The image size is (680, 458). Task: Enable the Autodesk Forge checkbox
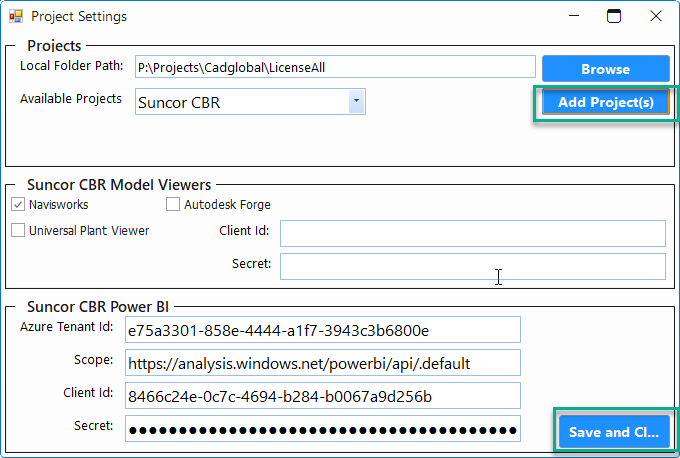click(173, 204)
